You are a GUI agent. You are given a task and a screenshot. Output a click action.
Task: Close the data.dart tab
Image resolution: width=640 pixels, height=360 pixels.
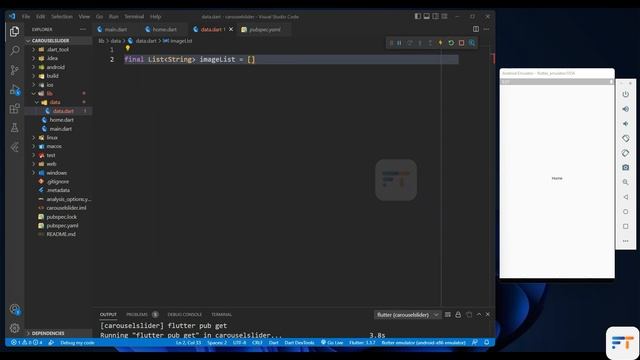coord(231,29)
